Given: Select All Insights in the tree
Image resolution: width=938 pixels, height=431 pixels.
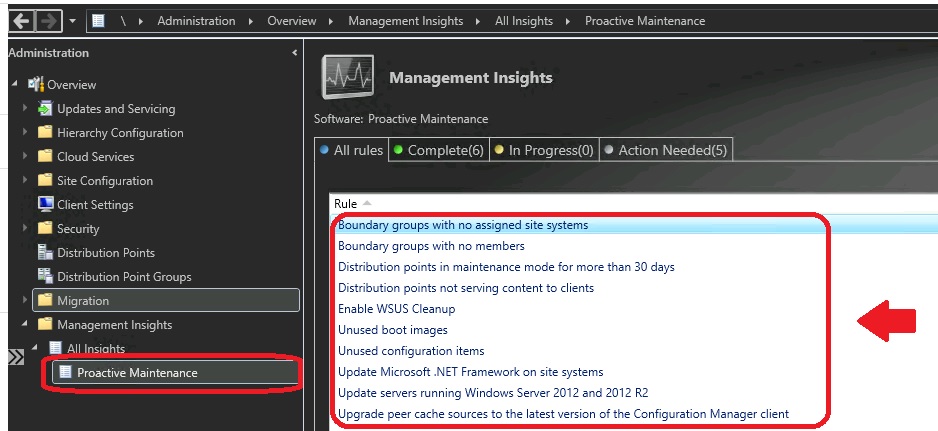Looking at the screenshot, I should 96,348.
